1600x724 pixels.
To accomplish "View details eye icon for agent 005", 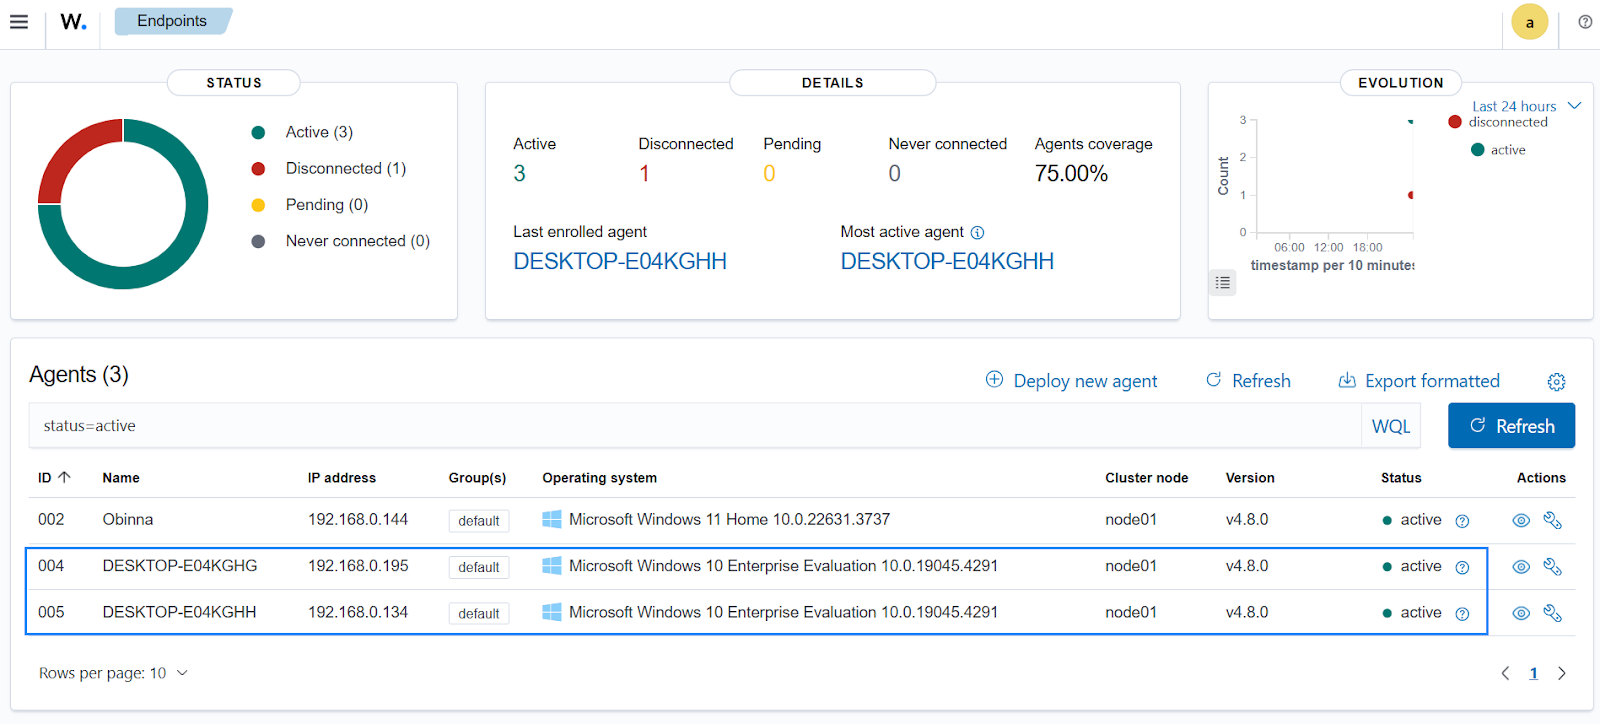I will pos(1521,613).
